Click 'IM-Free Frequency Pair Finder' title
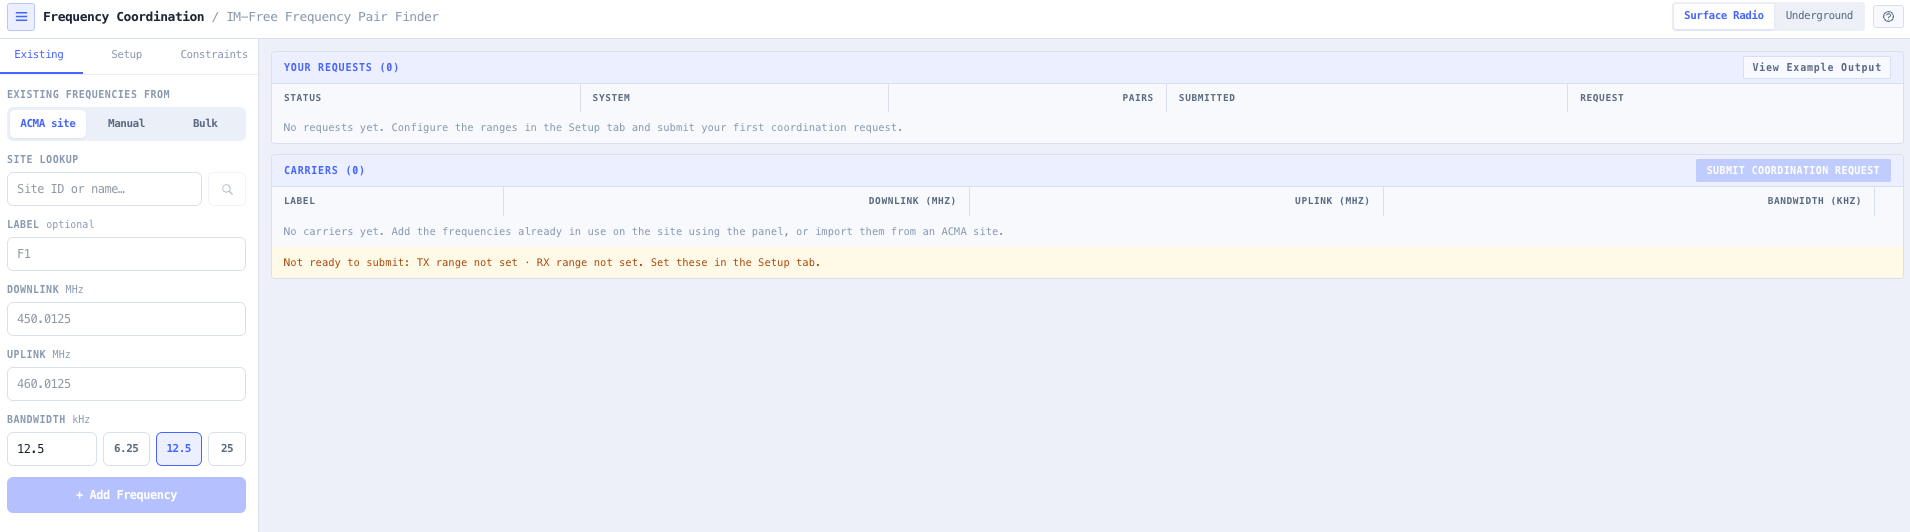Viewport: 1910px width, 532px height. tap(333, 17)
